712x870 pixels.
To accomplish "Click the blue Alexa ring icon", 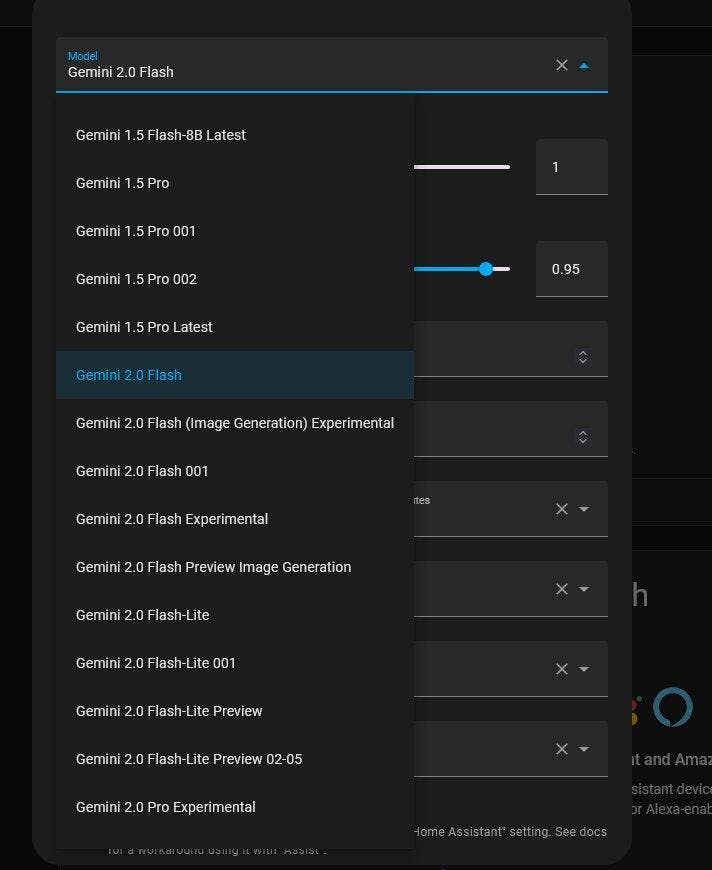I will tap(672, 707).
